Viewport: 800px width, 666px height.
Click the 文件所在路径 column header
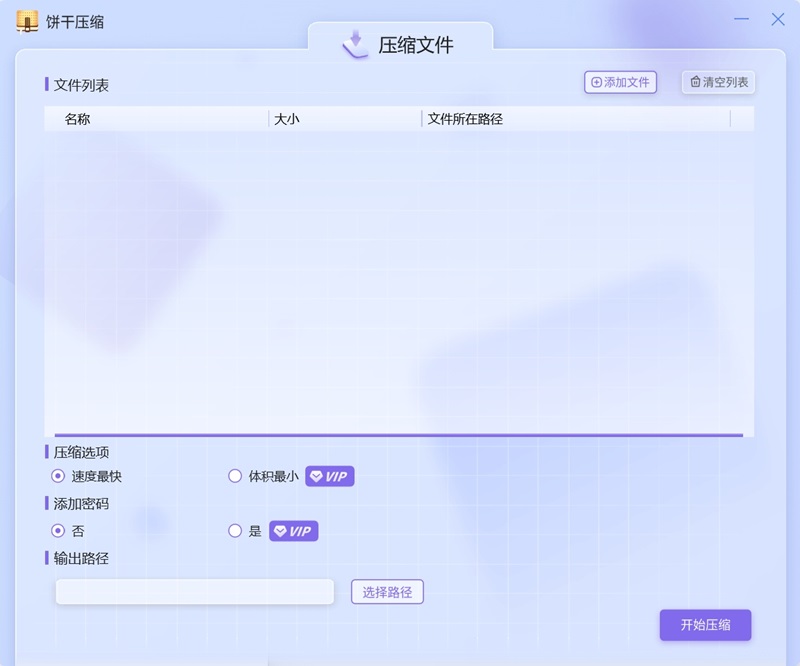465,119
